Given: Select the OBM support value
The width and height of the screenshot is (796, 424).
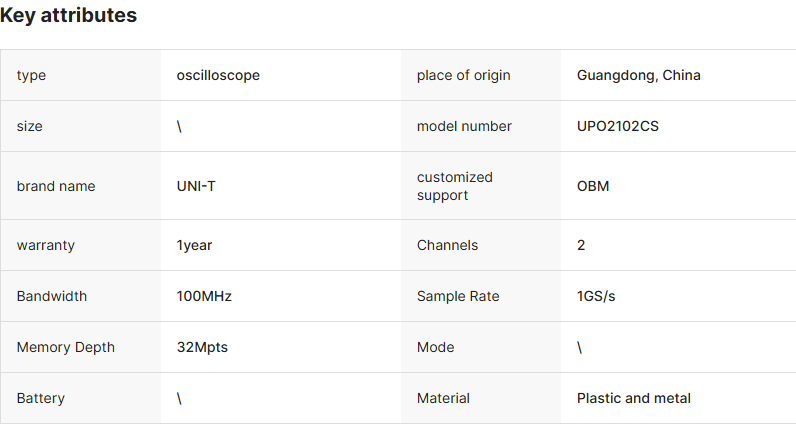Looking at the screenshot, I should click(x=593, y=186).
